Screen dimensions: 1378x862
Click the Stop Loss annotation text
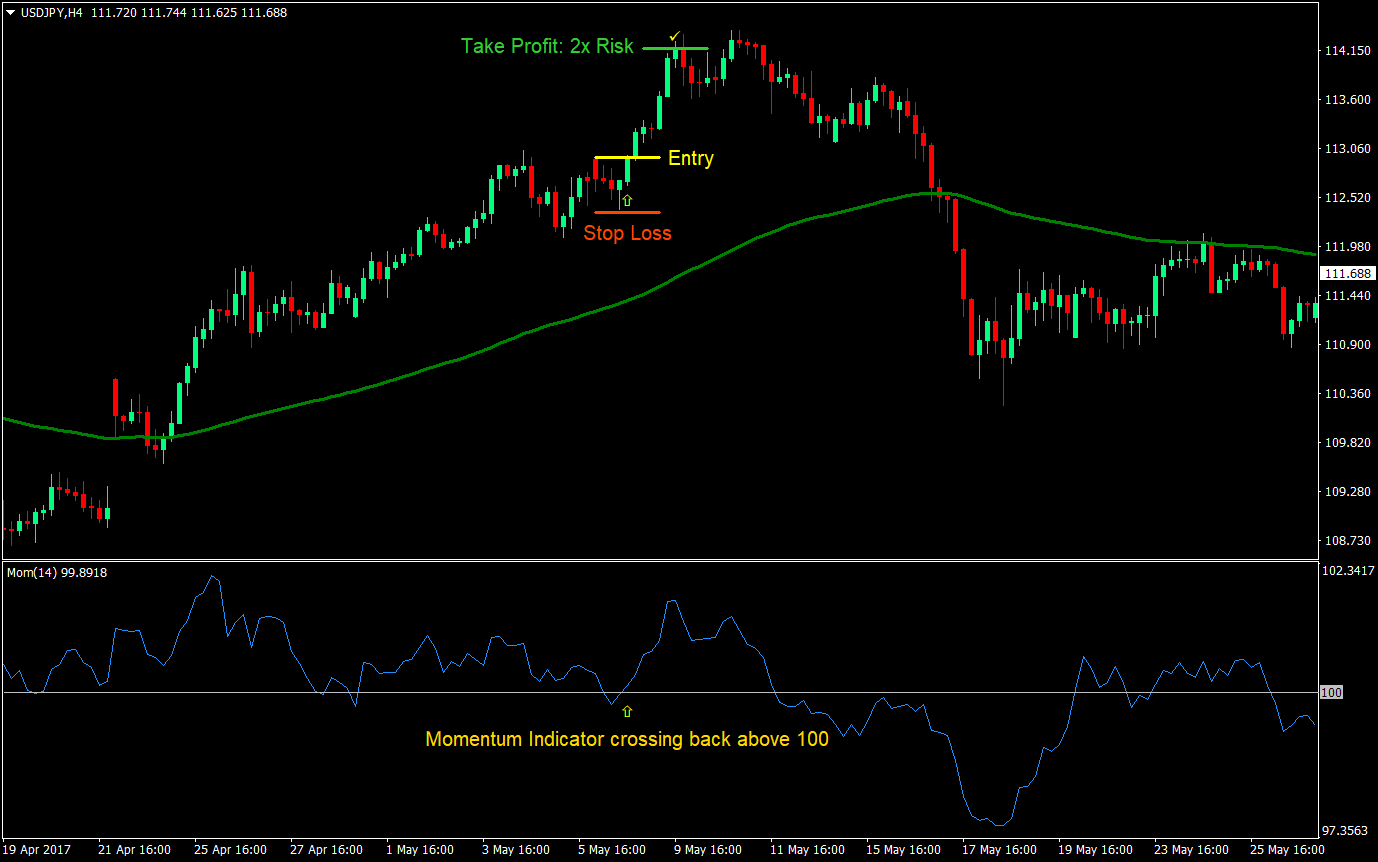628,233
